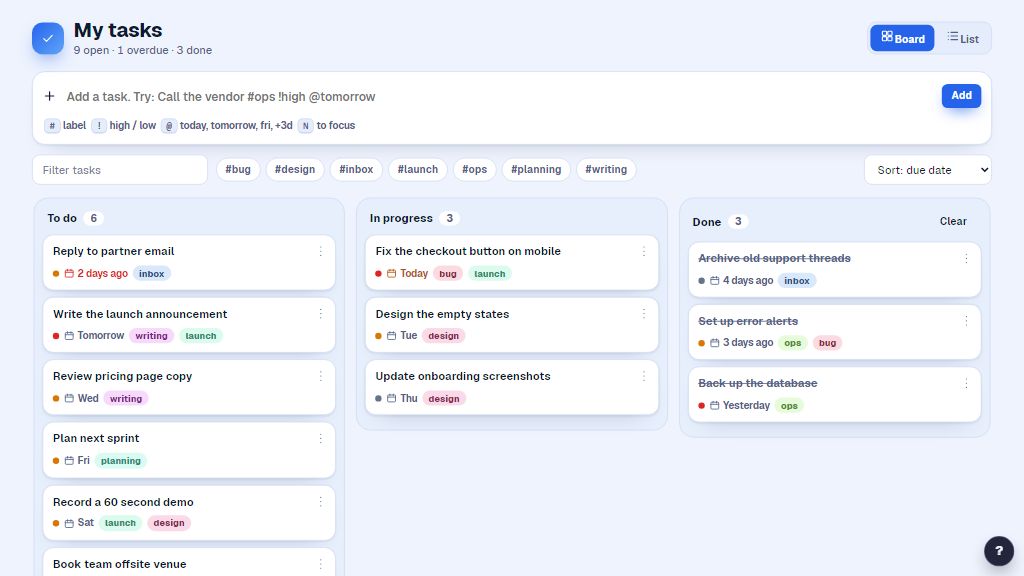Focus the Filter tasks search box
The image size is (1024, 576).
[120, 170]
